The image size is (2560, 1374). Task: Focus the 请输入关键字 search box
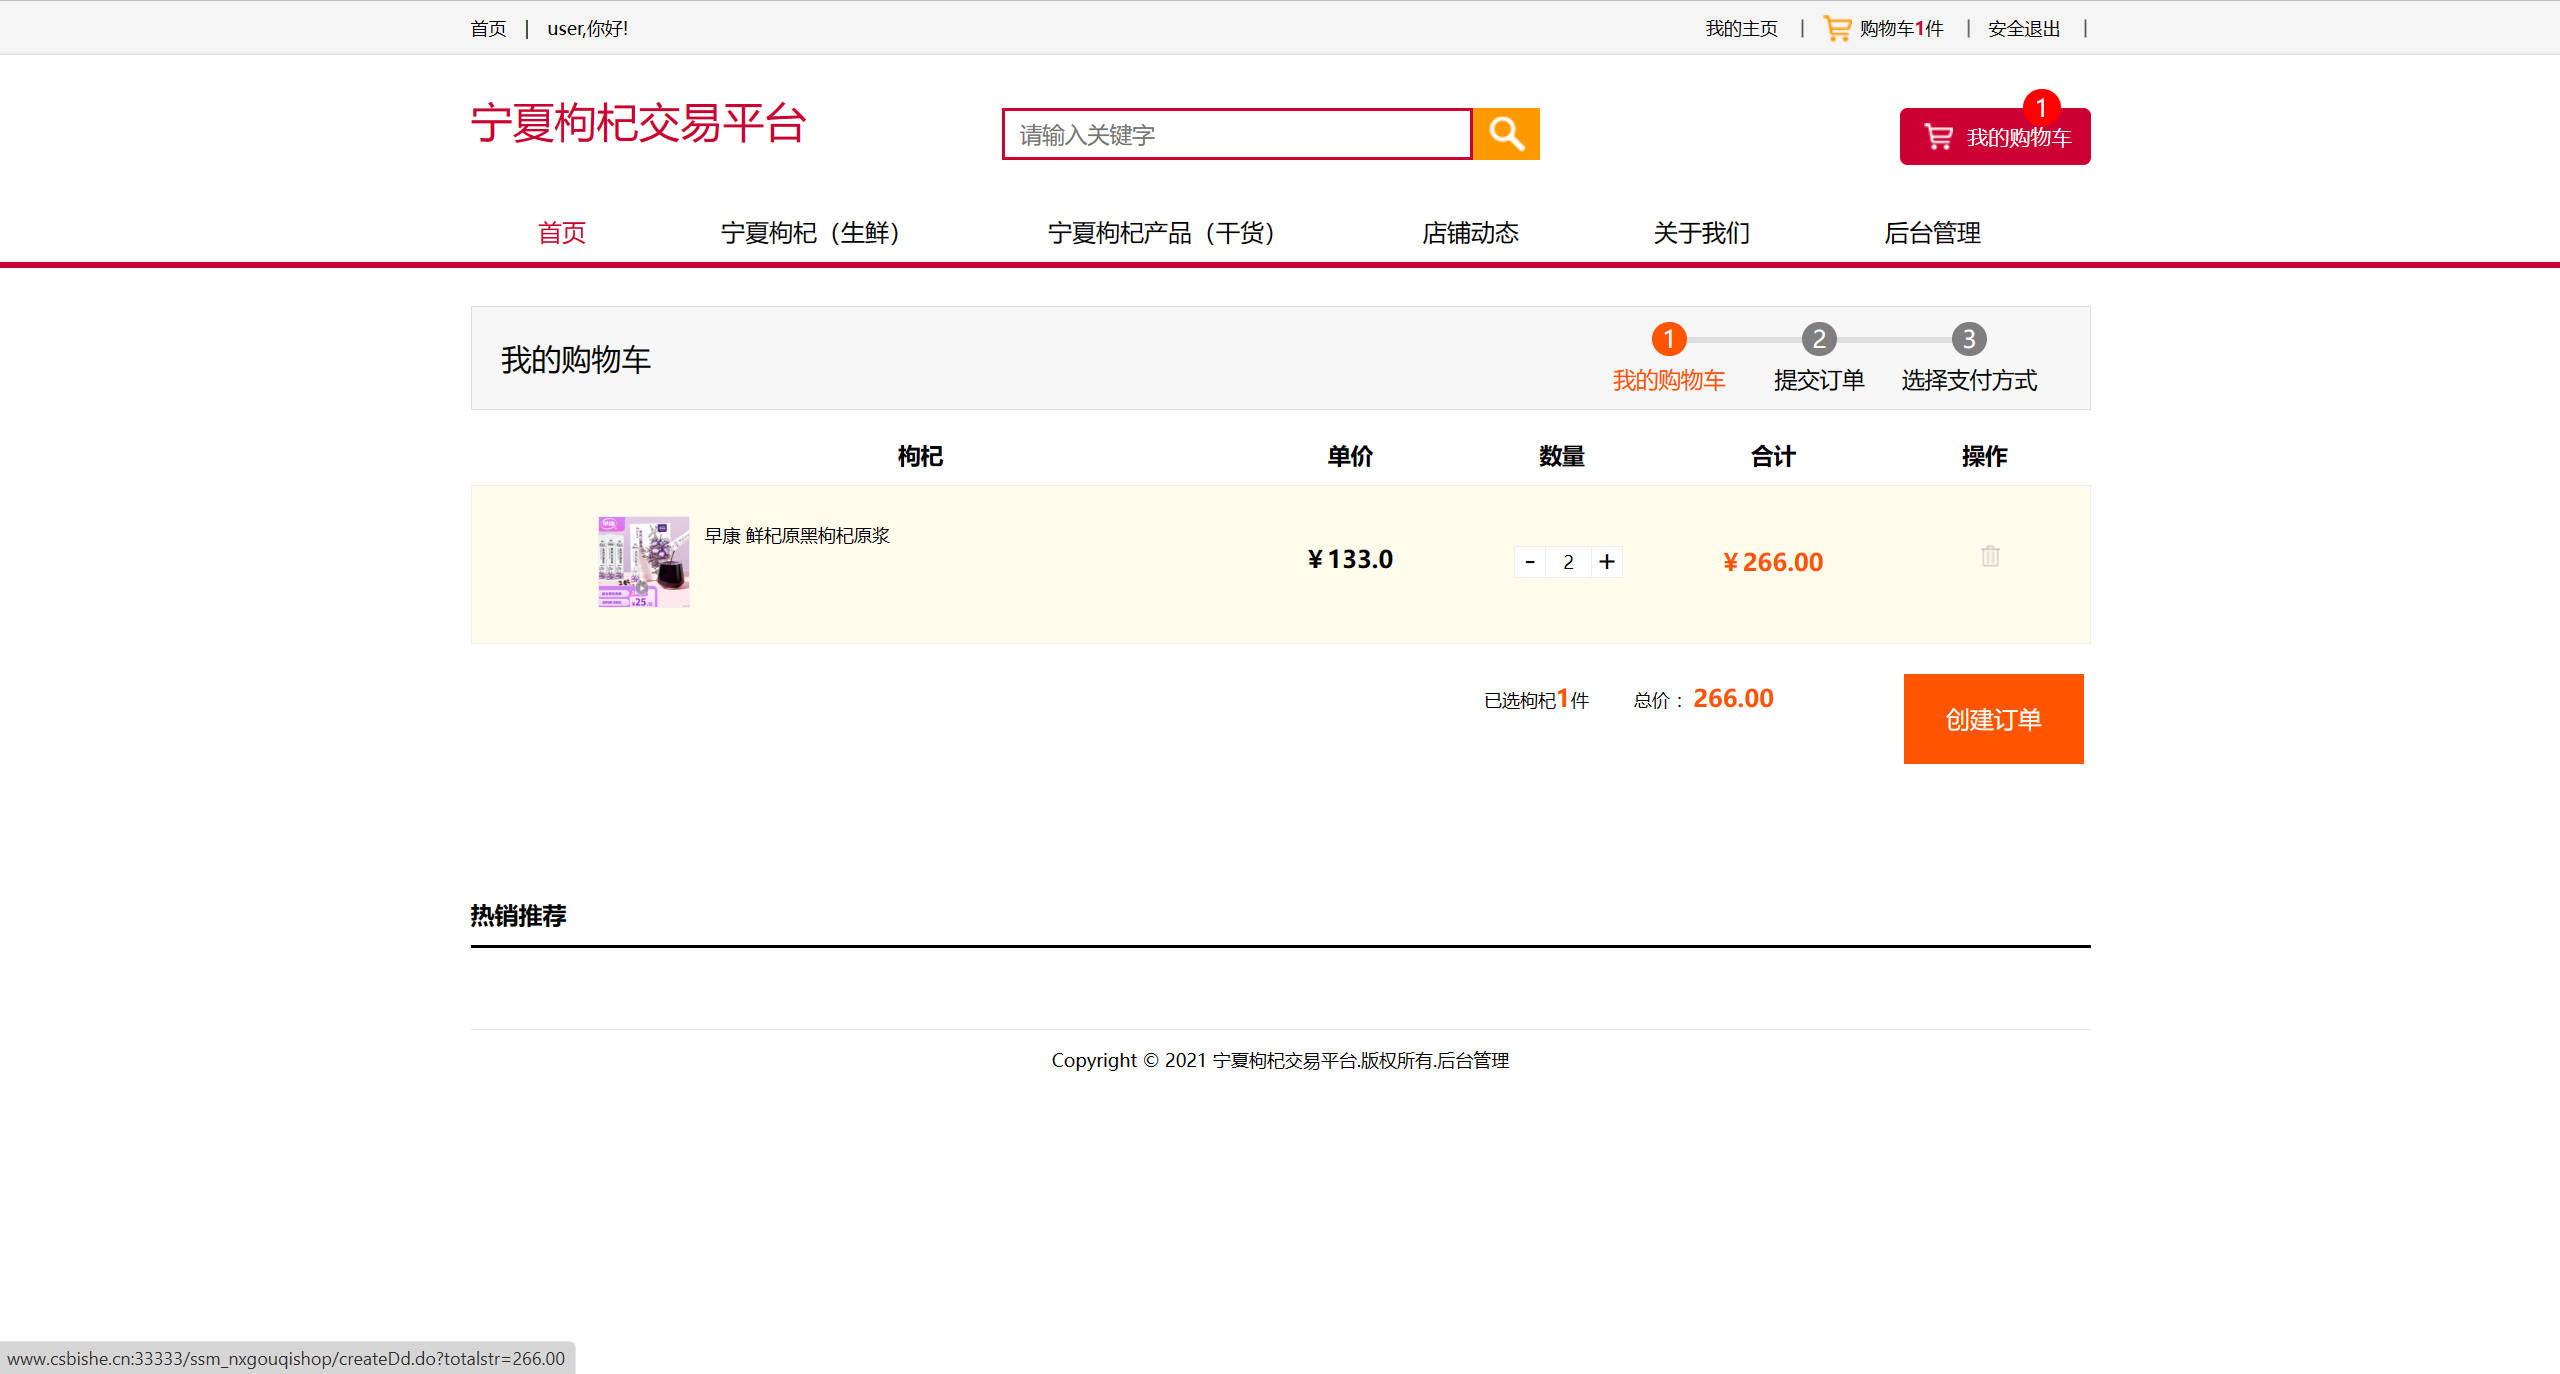tap(1237, 134)
